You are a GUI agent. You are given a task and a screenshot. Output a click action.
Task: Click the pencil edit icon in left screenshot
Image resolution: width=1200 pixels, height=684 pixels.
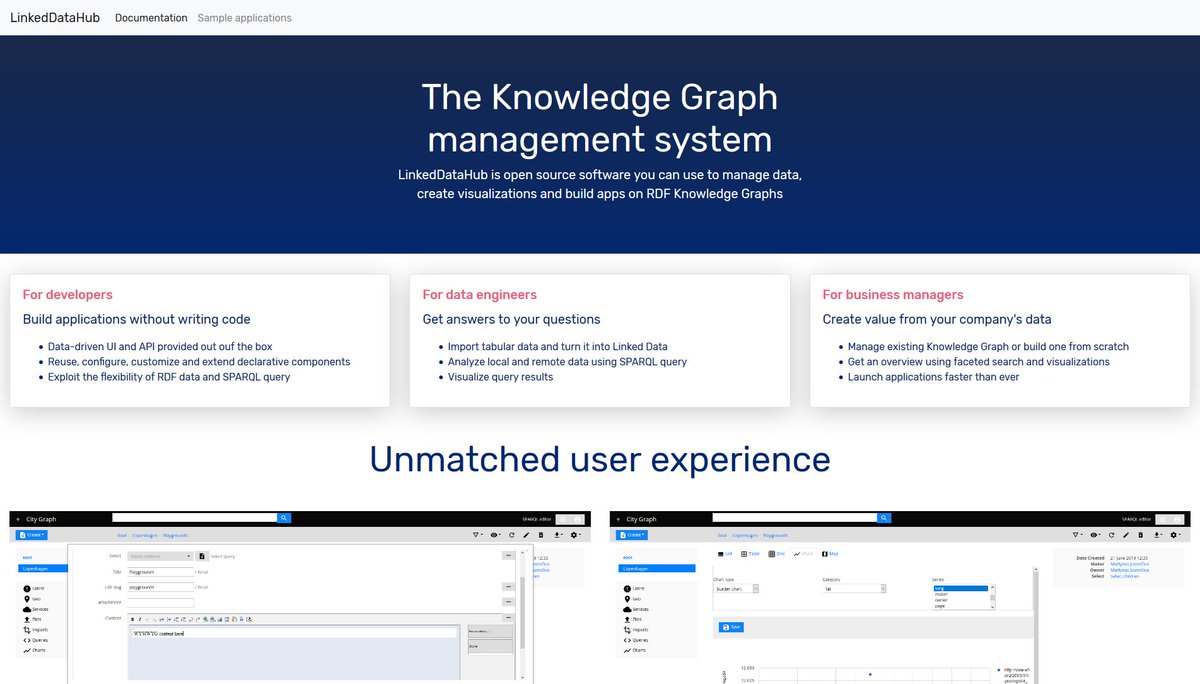click(x=526, y=535)
